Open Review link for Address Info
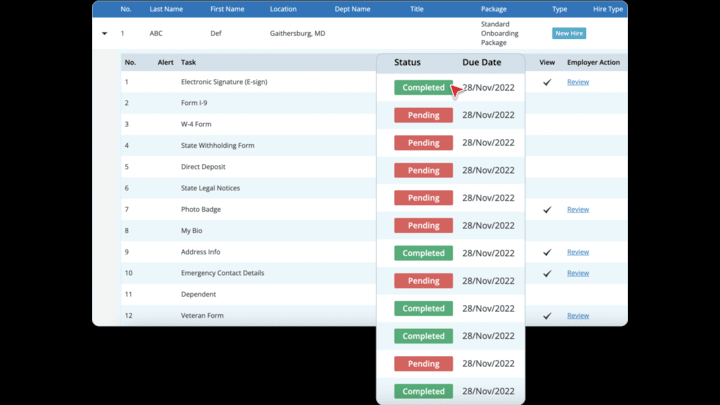720x405 pixels. [x=577, y=252]
